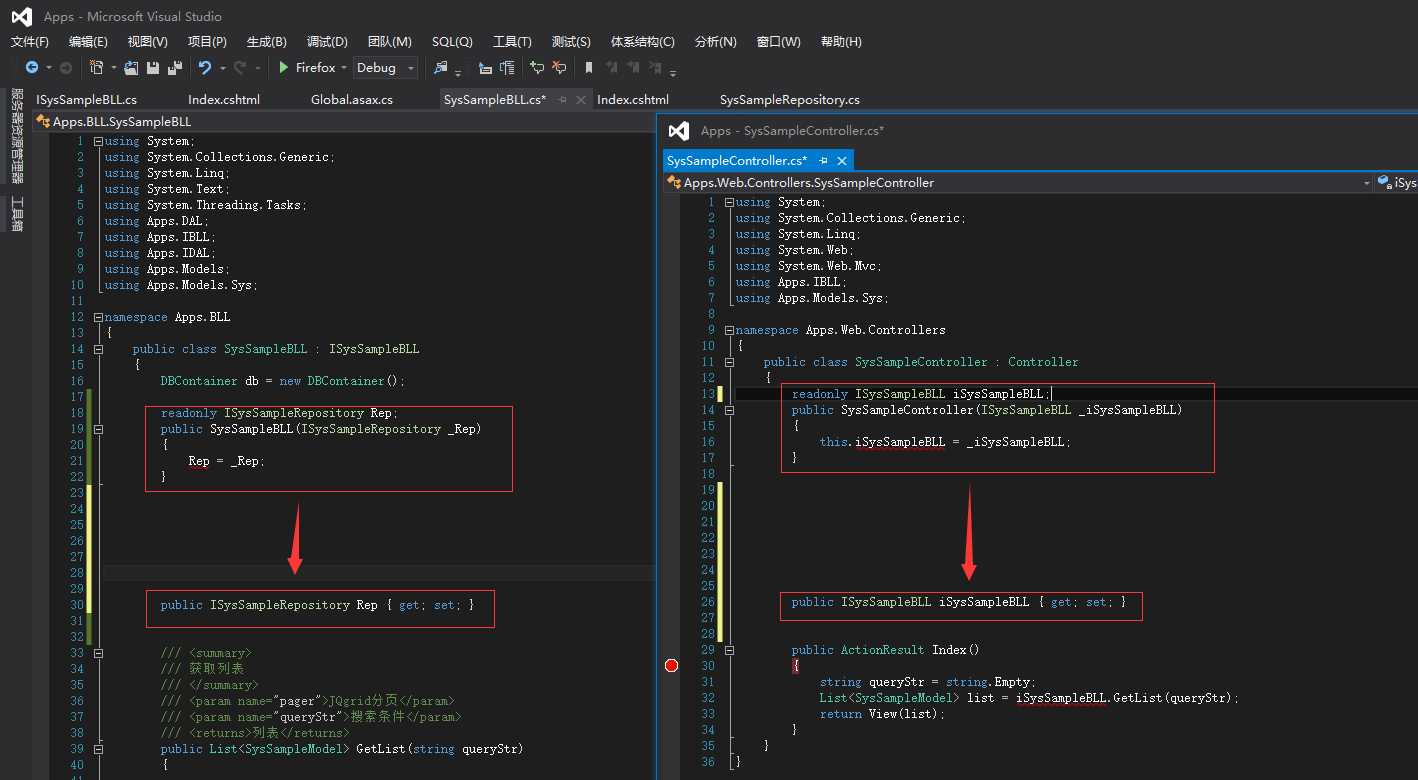Close the SysSampleController.cs* tab
Screen dimensions: 1418x780
842,161
